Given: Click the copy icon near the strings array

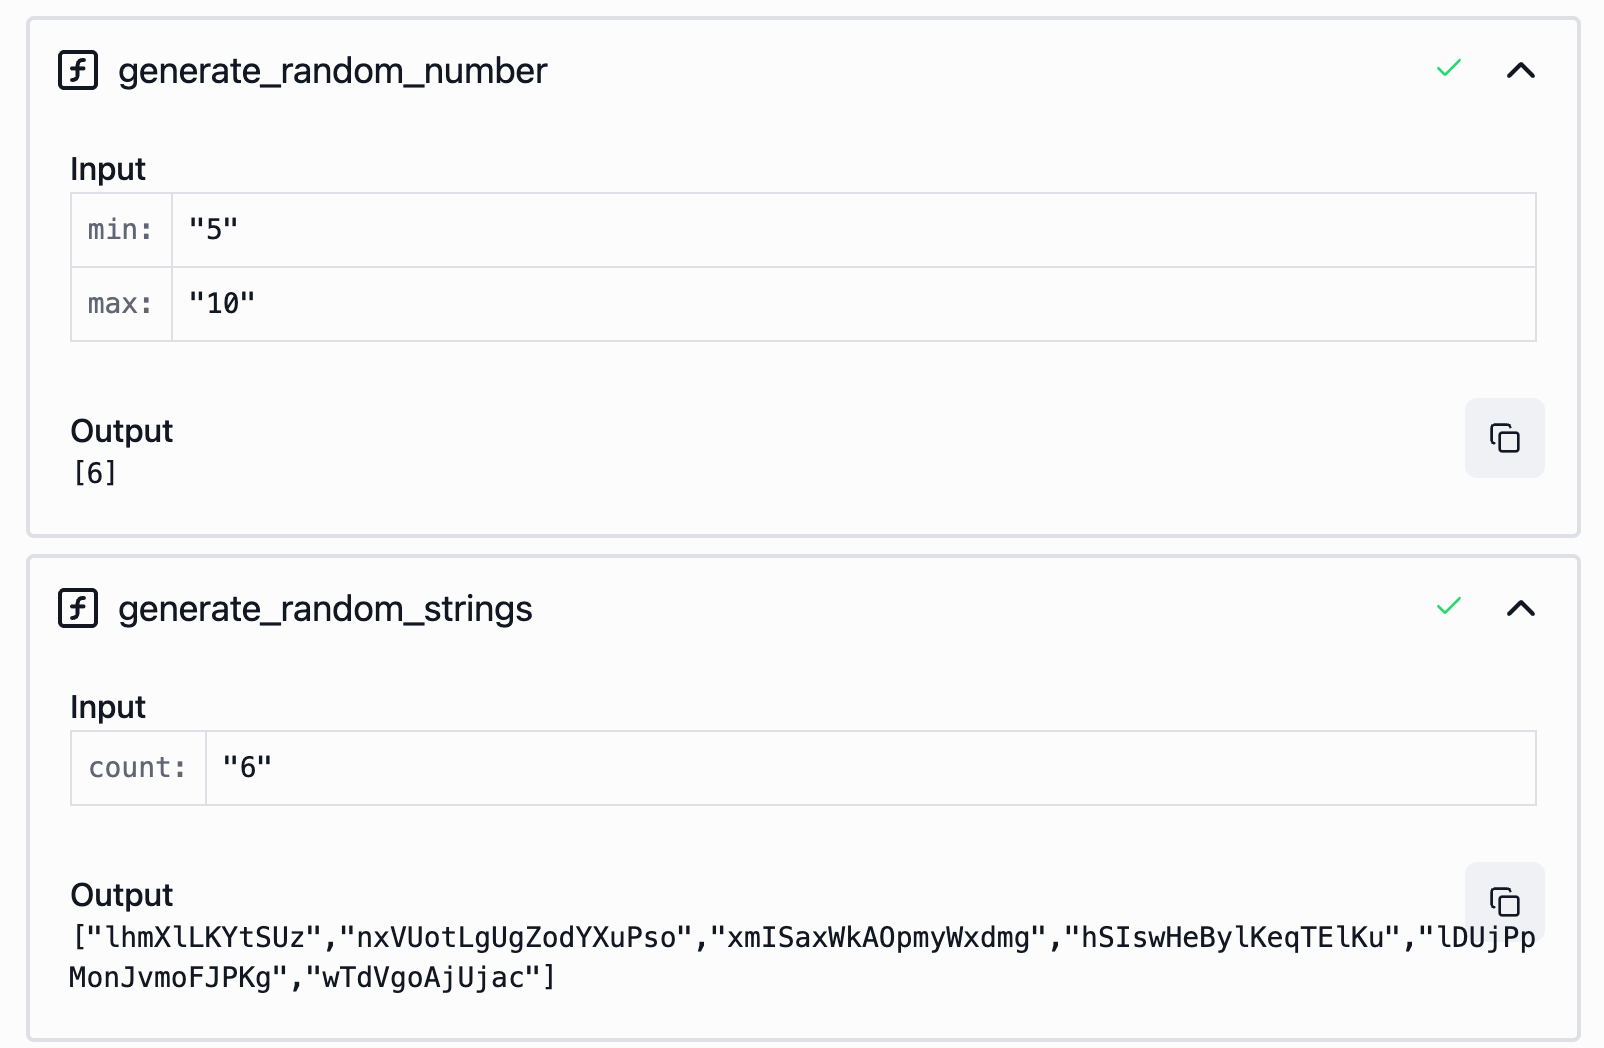Looking at the screenshot, I should 1504,900.
